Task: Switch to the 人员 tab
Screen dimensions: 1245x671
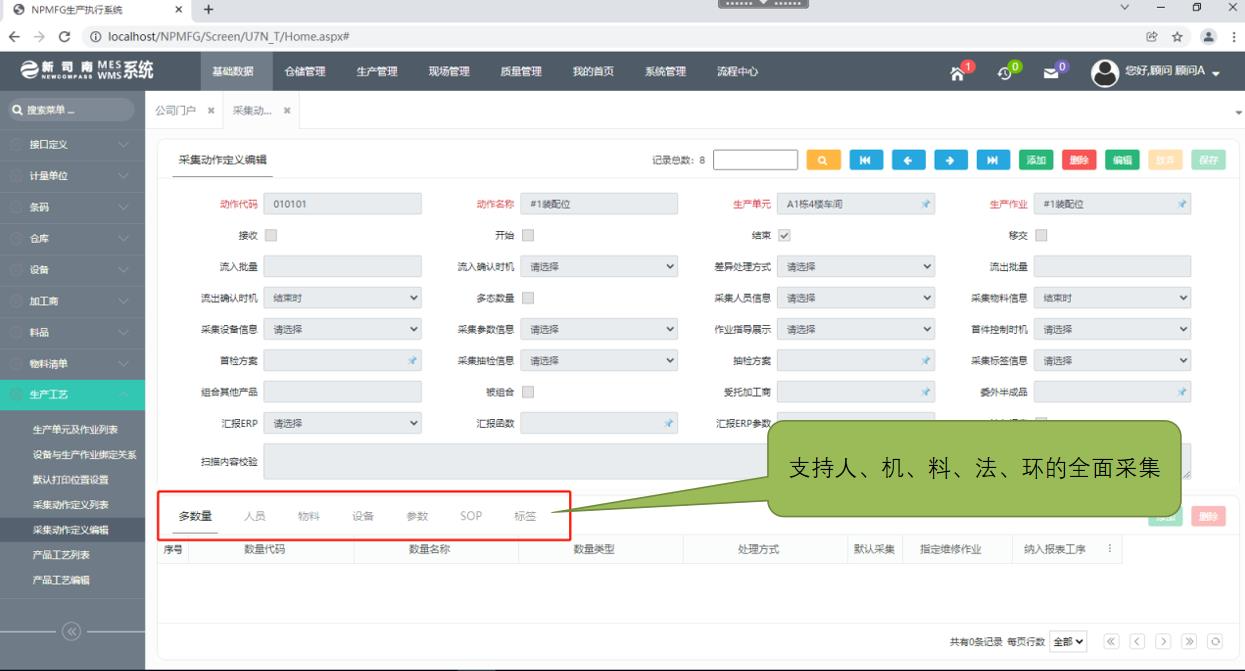Action: click(x=255, y=516)
